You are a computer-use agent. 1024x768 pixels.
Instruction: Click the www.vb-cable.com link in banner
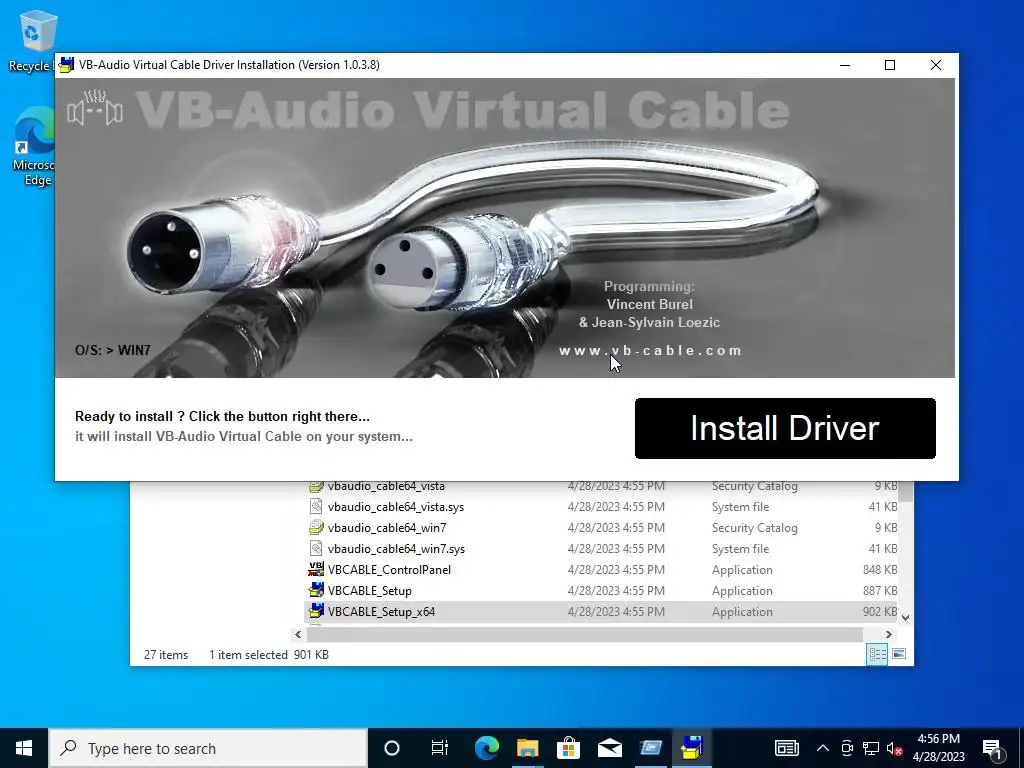(650, 351)
